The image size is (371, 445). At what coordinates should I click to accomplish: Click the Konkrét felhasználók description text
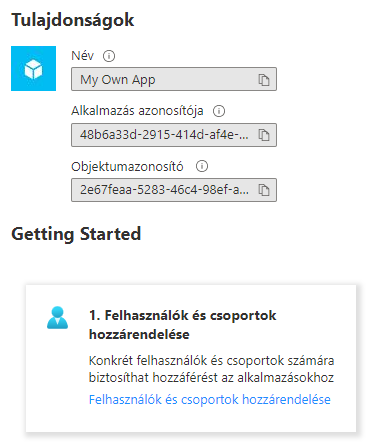click(x=211, y=361)
